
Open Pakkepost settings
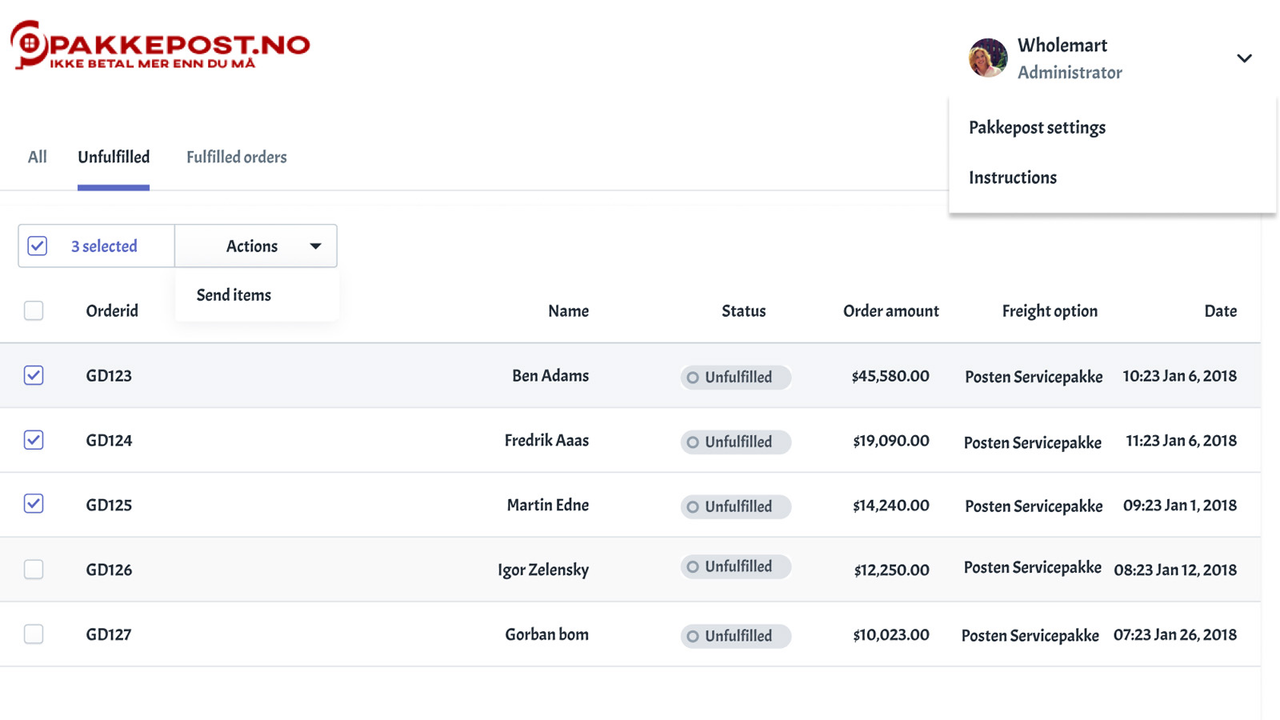[1037, 127]
